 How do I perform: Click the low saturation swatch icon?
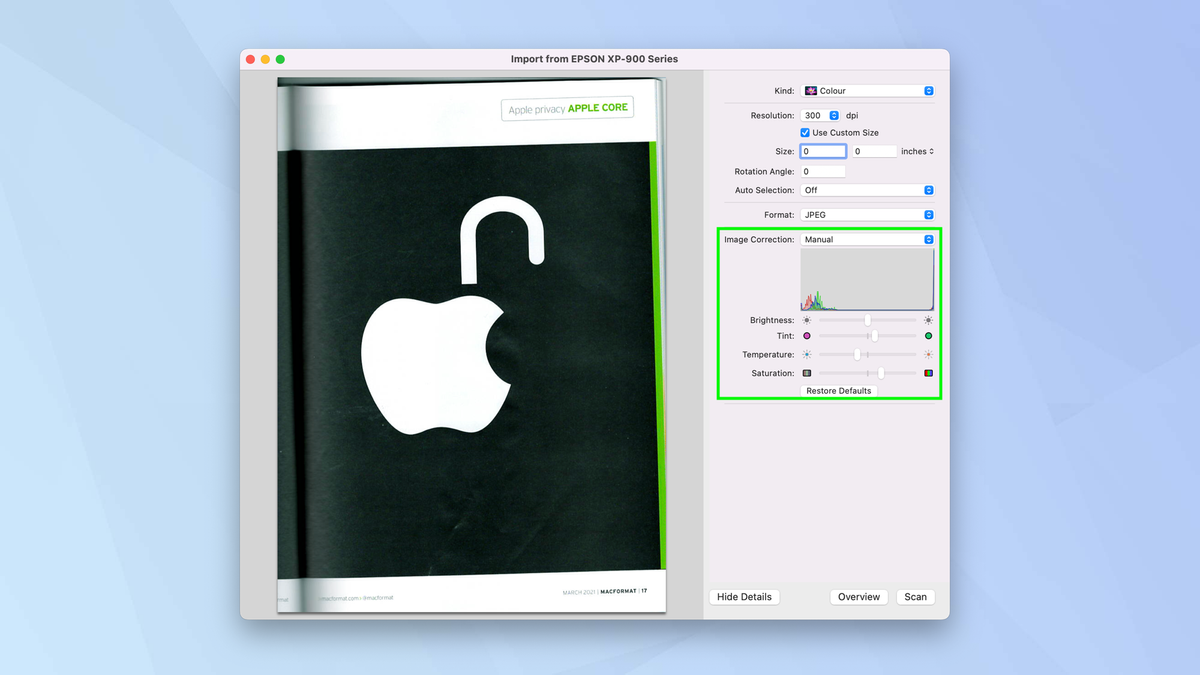click(x=806, y=372)
